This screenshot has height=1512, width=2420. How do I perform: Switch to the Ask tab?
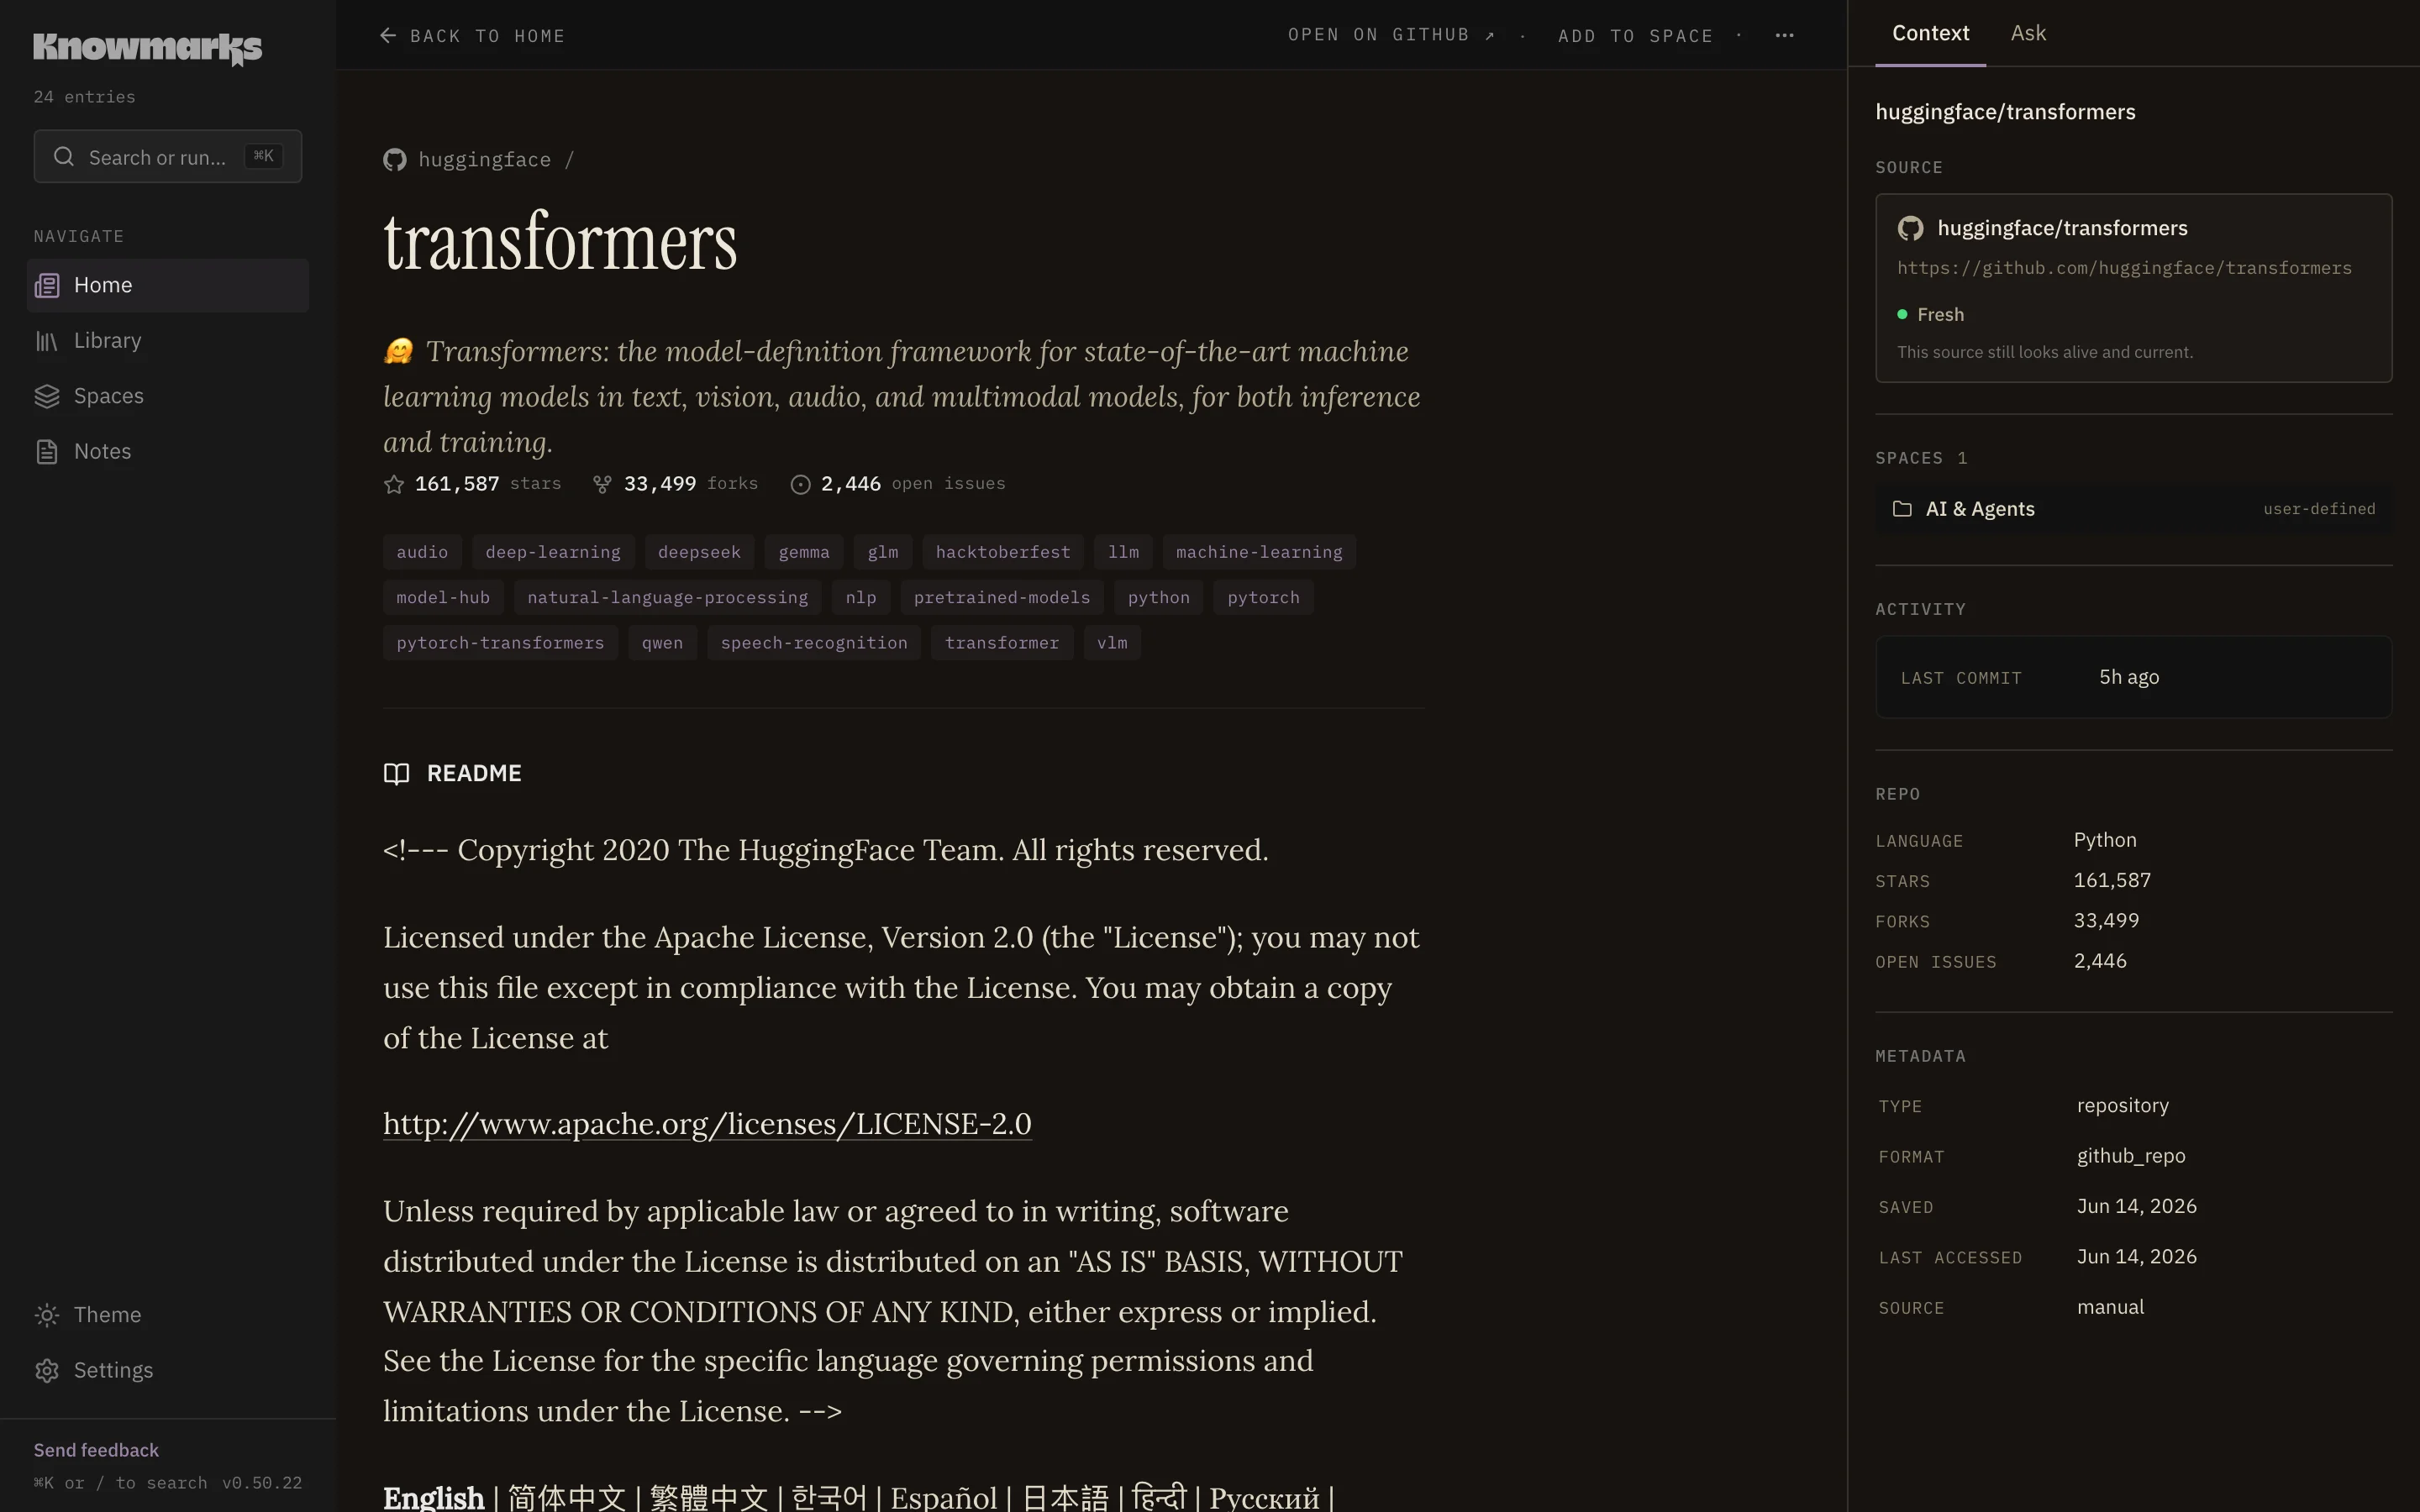2028,33
